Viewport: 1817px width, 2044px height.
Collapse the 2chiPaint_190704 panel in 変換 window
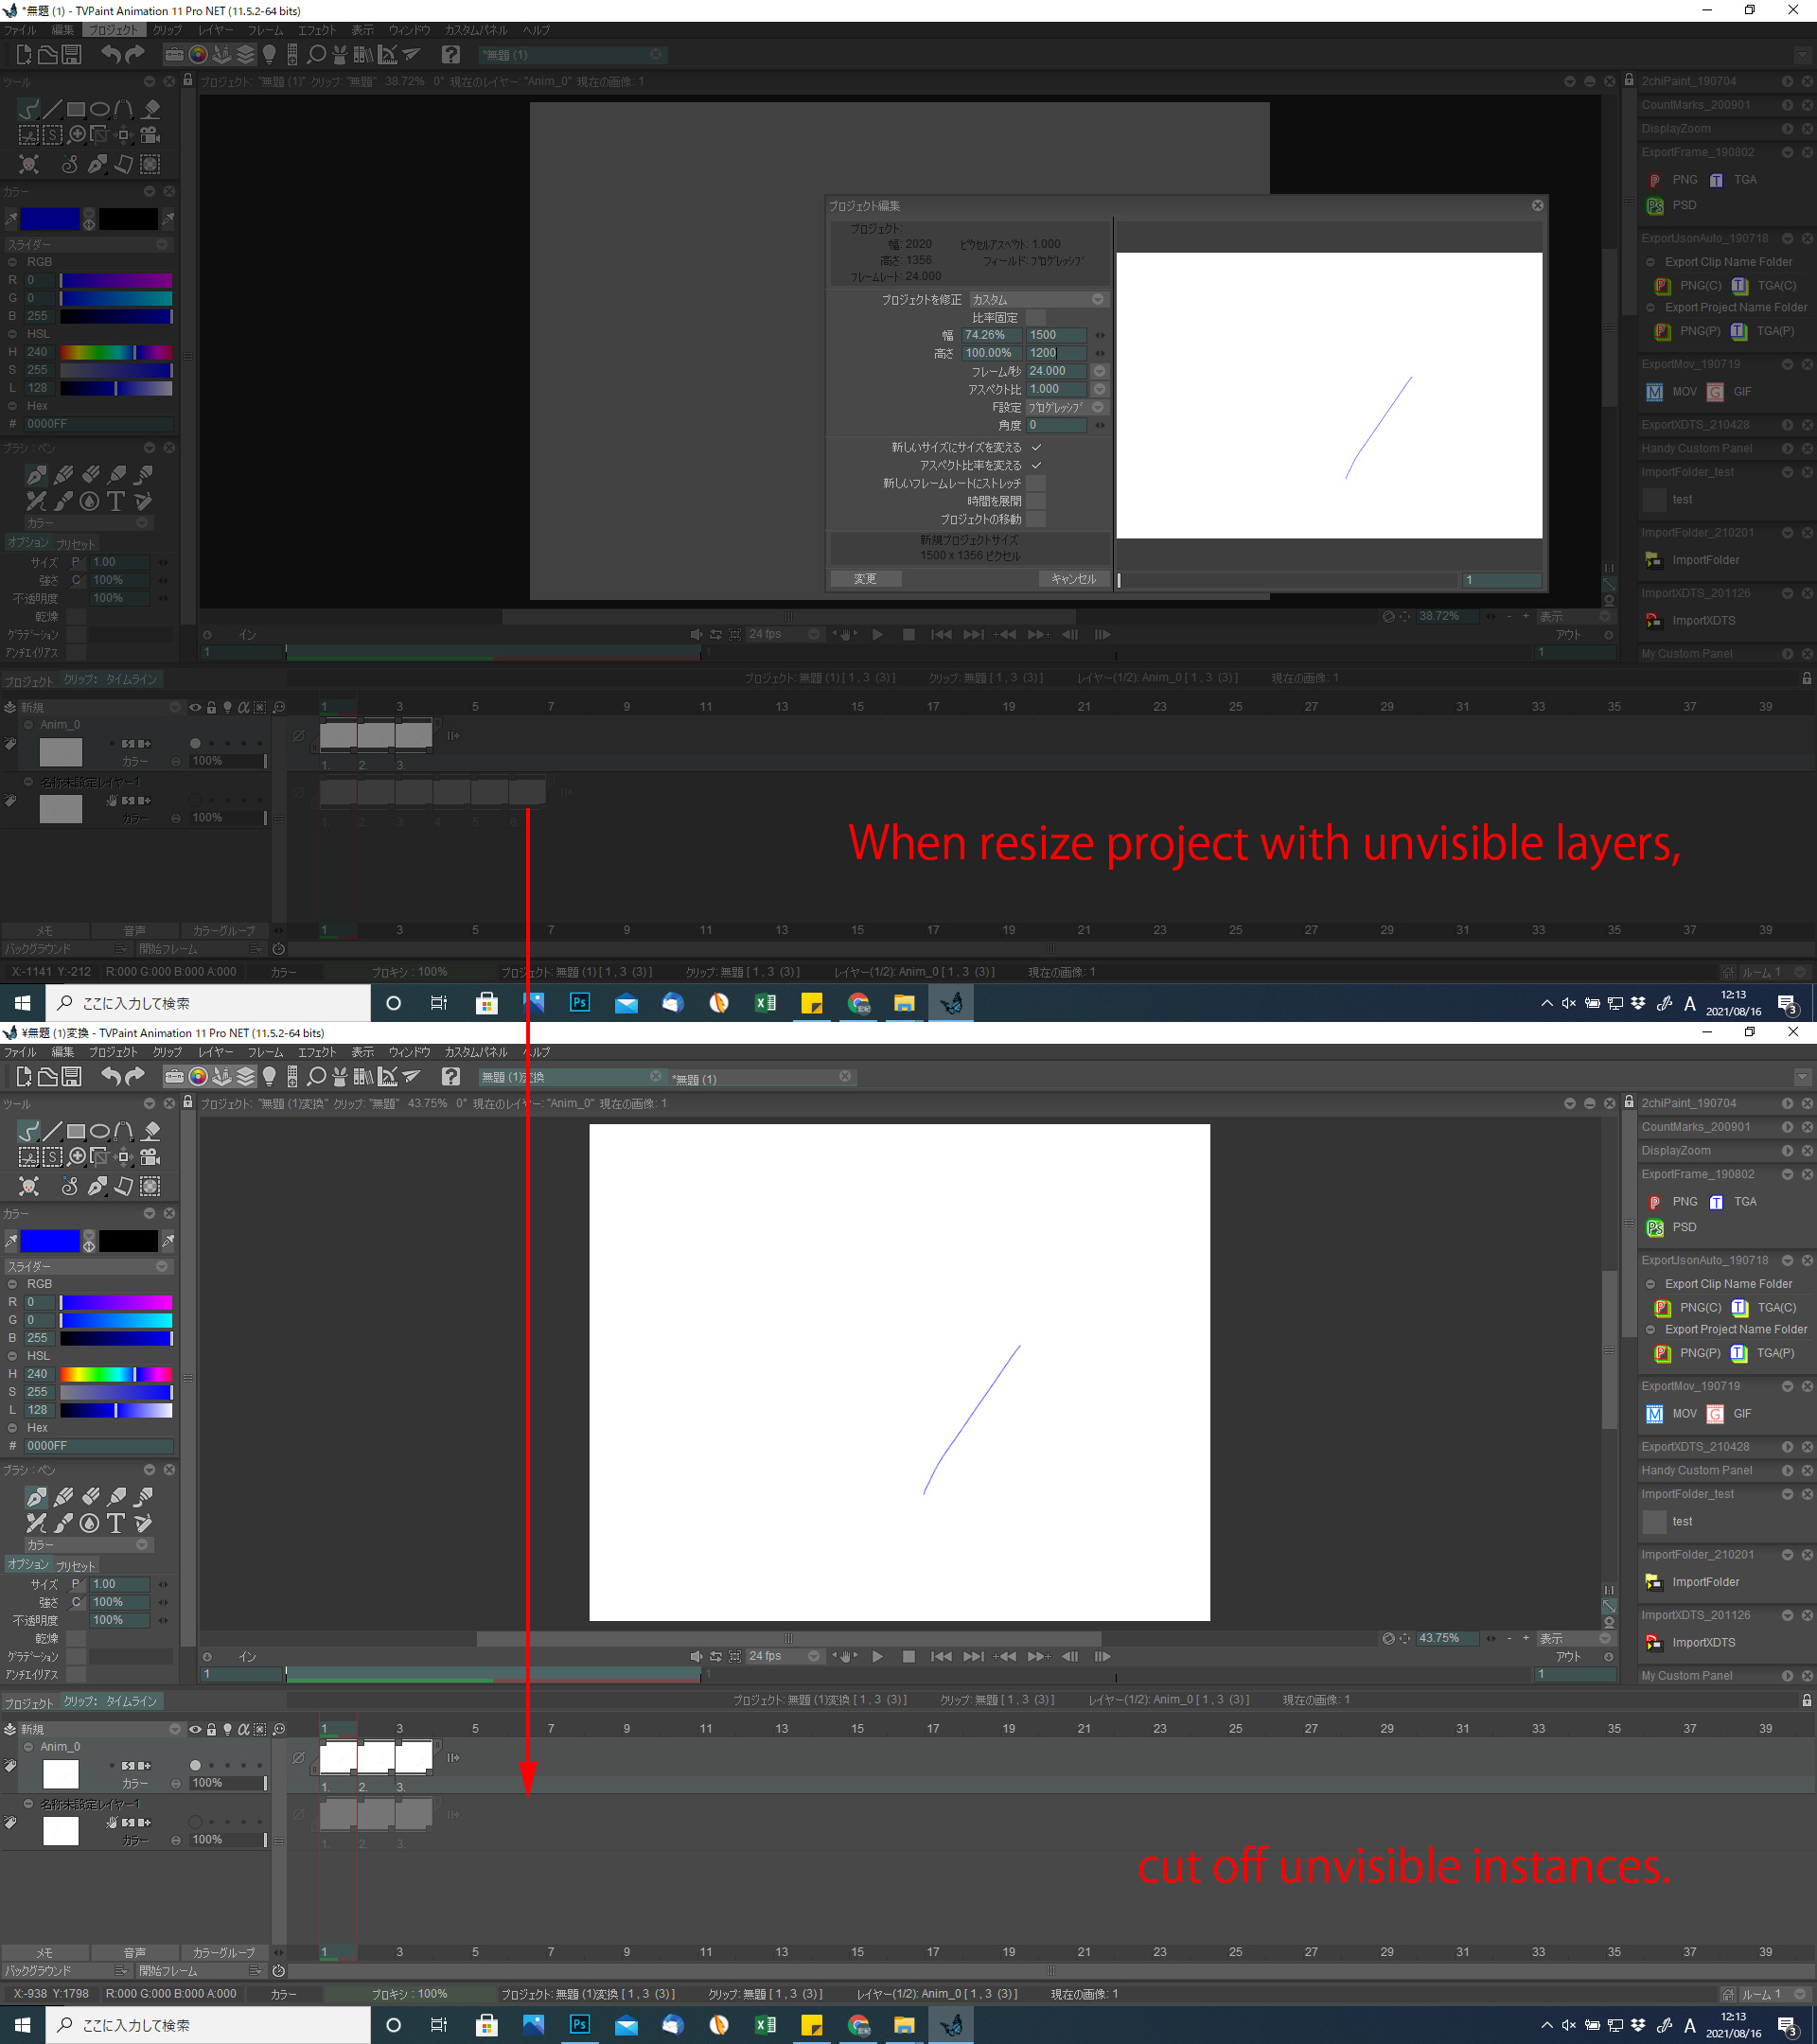click(x=1787, y=1103)
